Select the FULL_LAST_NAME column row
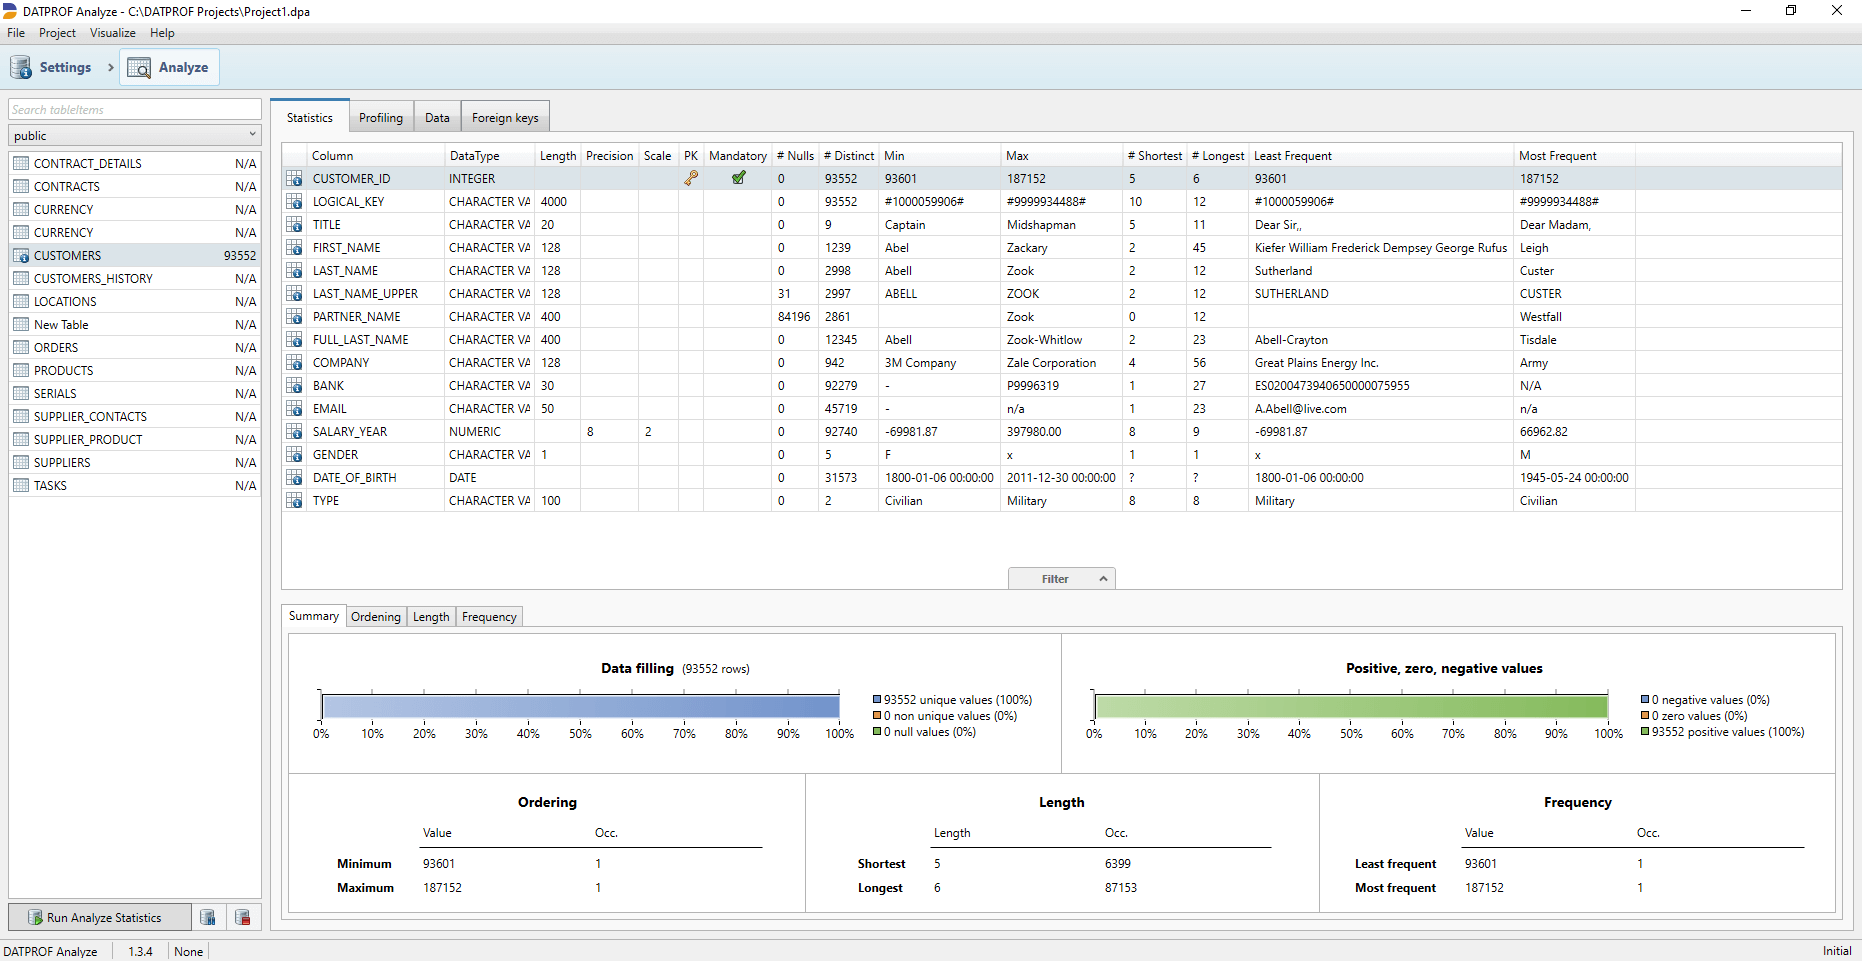This screenshot has width=1862, height=961. click(x=1061, y=339)
